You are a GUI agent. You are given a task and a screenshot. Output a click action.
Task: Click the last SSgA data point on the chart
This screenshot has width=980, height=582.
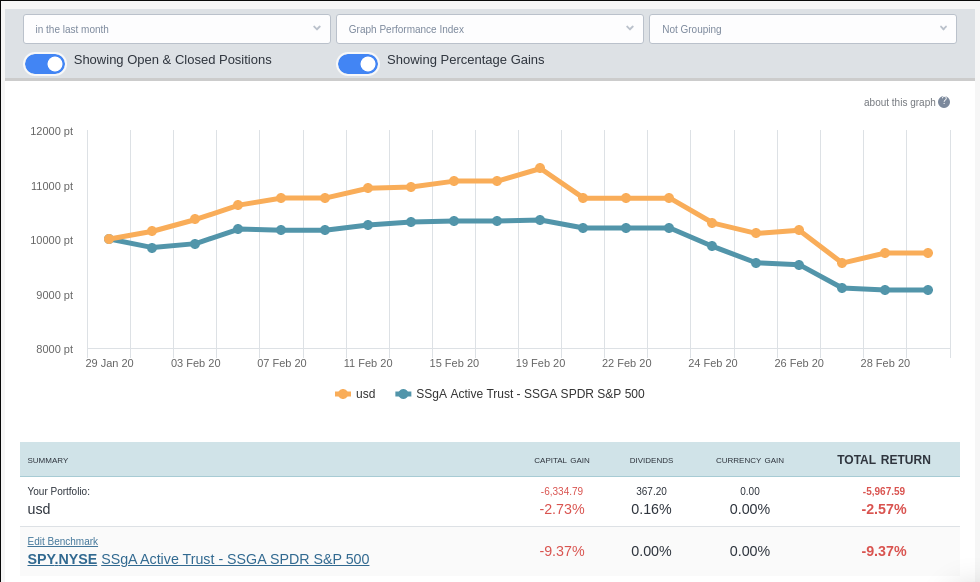pyautogui.click(x=928, y=290)
